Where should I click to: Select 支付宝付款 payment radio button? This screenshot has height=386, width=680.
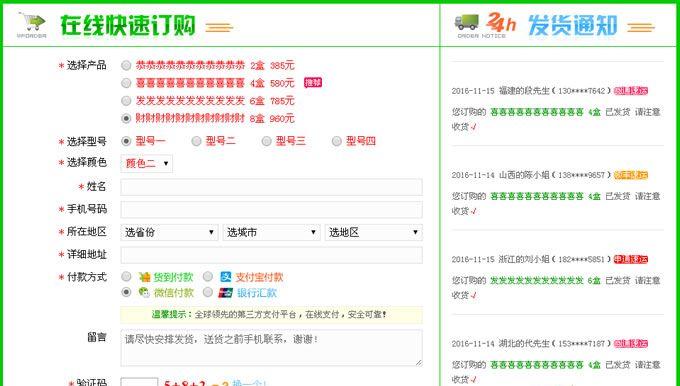point(208,276)
